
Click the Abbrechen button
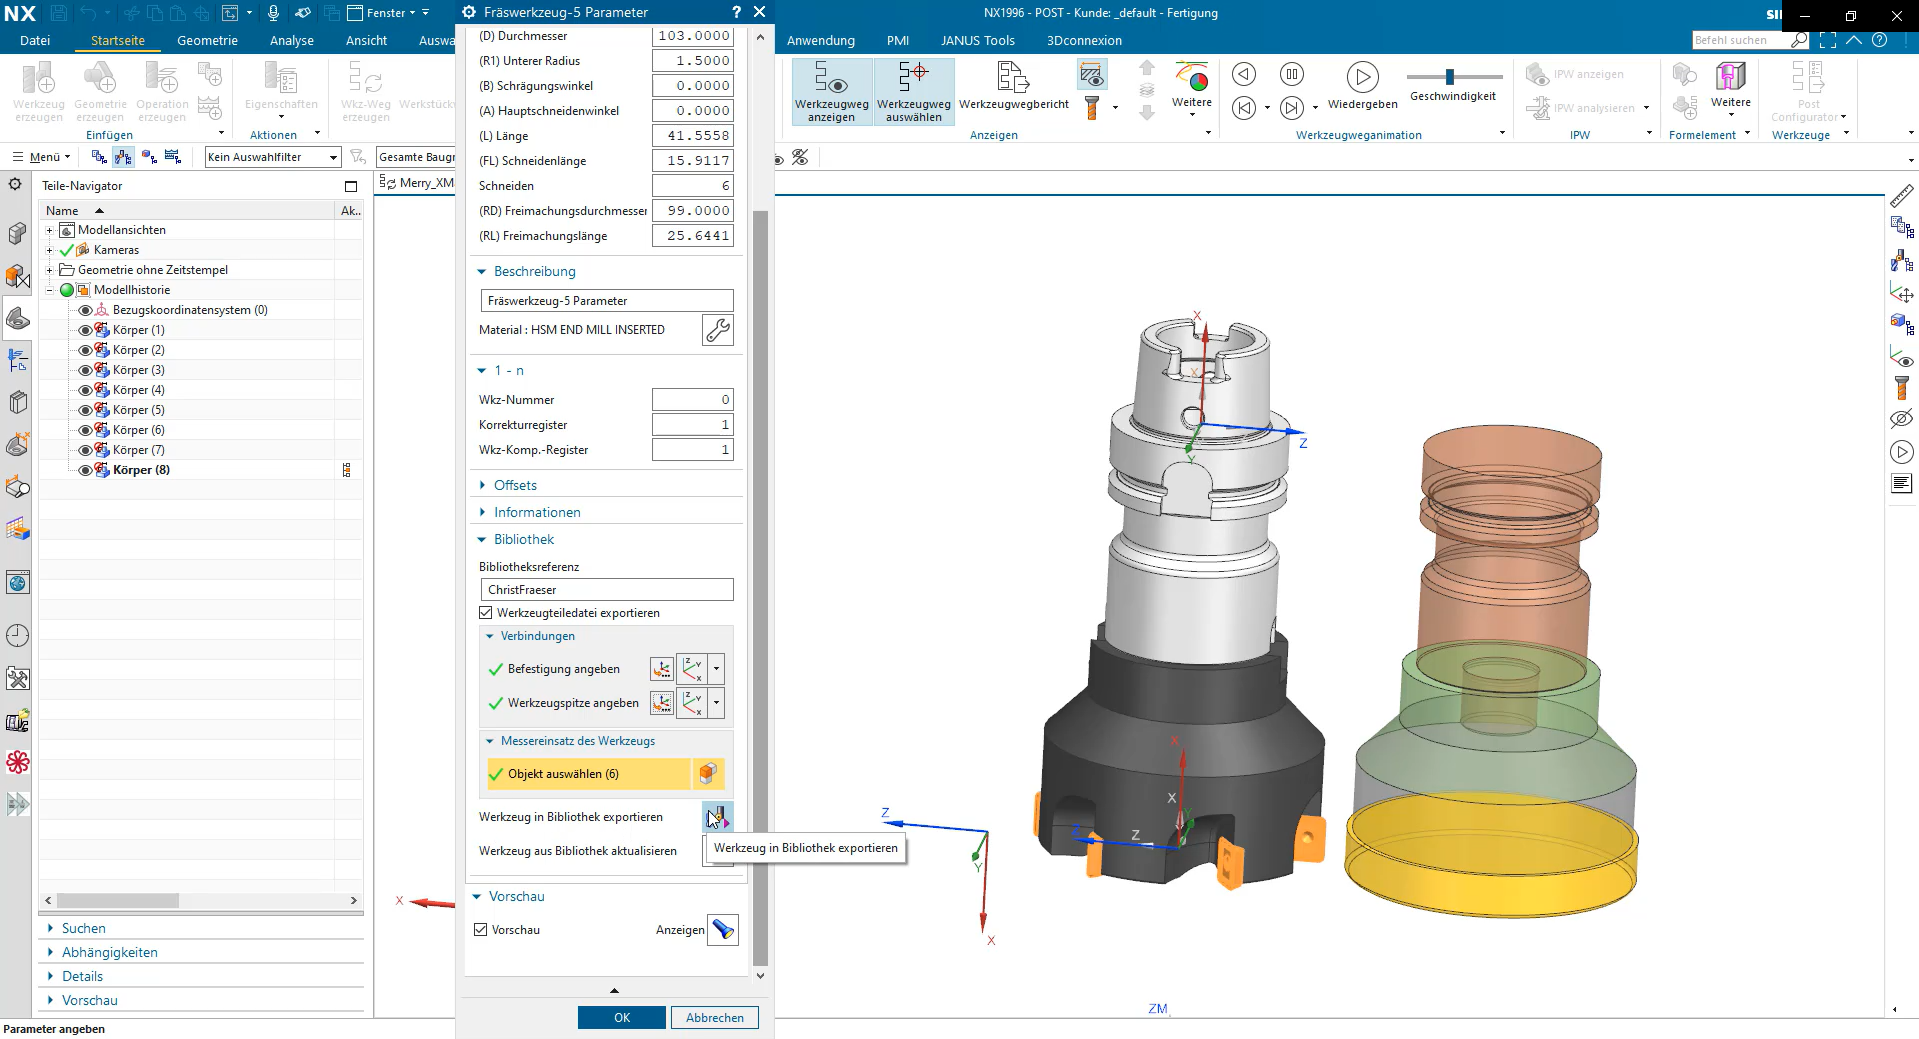point(715,1017)
